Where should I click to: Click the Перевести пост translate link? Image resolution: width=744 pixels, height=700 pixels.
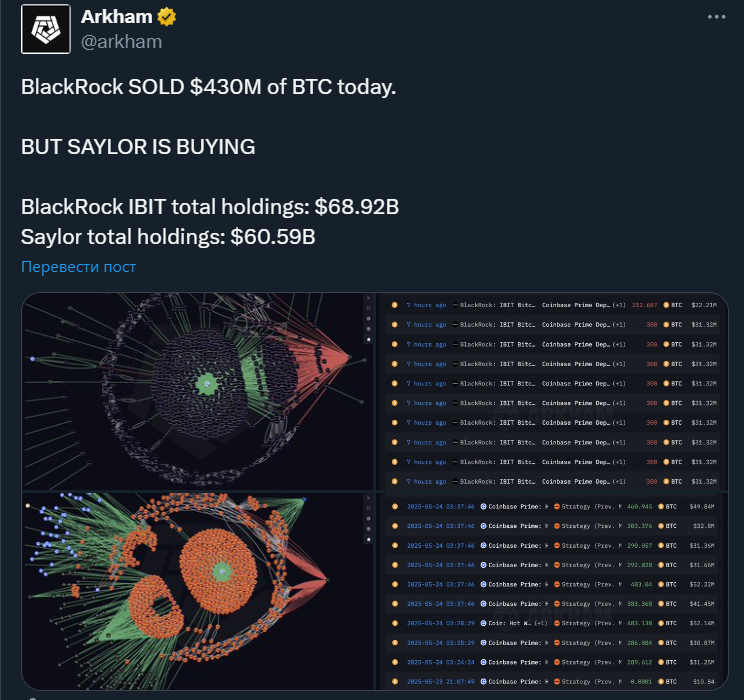78,267
